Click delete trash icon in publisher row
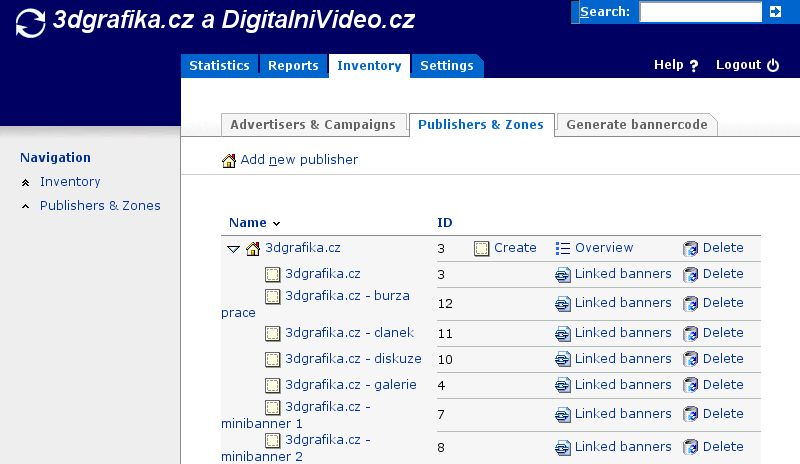 click(690, 249)
